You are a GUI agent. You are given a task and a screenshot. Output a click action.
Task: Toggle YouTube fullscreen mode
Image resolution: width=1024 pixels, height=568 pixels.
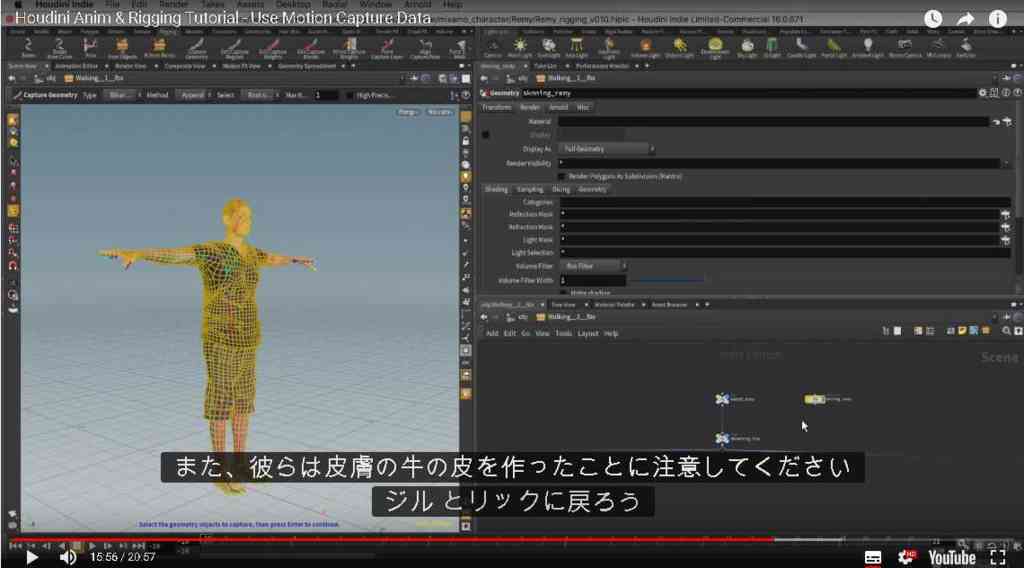click(997, 557)
